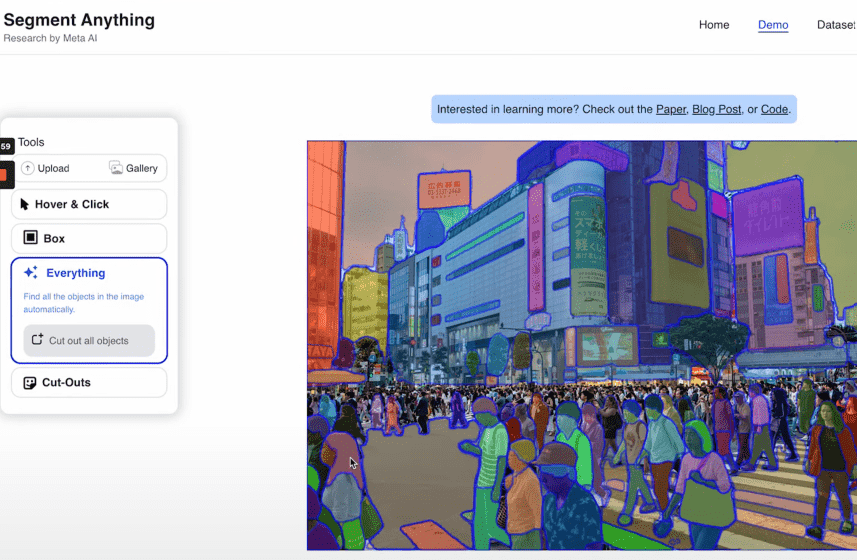Select the Hover & Click cursor icon
Screen dimensions: 857x560
point(24,204)
